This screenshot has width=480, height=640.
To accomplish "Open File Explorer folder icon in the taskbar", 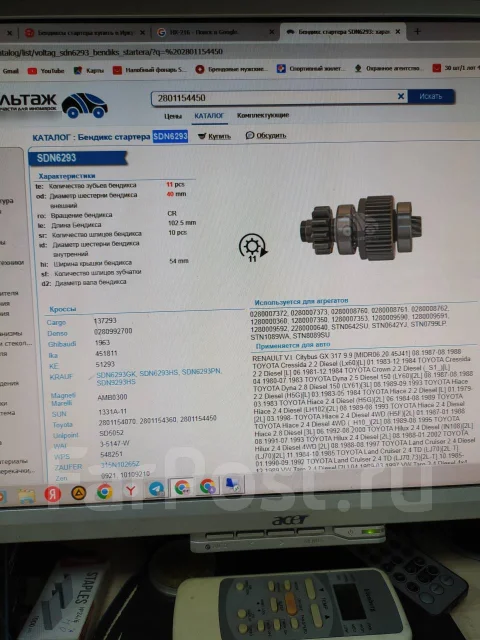I will [27, 496].
